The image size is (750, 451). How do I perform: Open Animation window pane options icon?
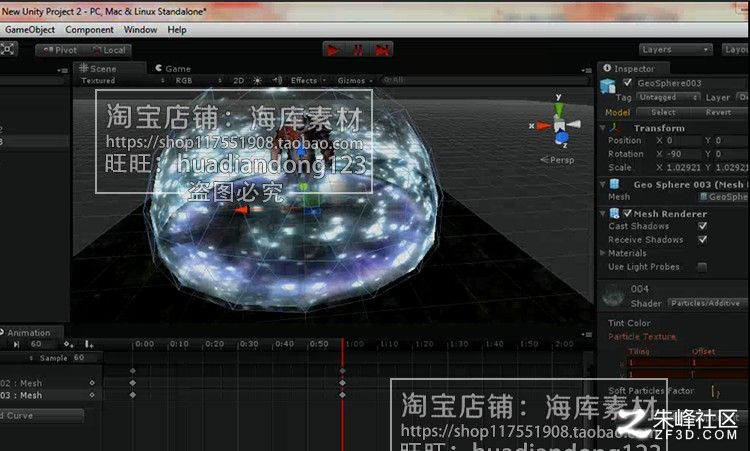(x=587, y=334)
